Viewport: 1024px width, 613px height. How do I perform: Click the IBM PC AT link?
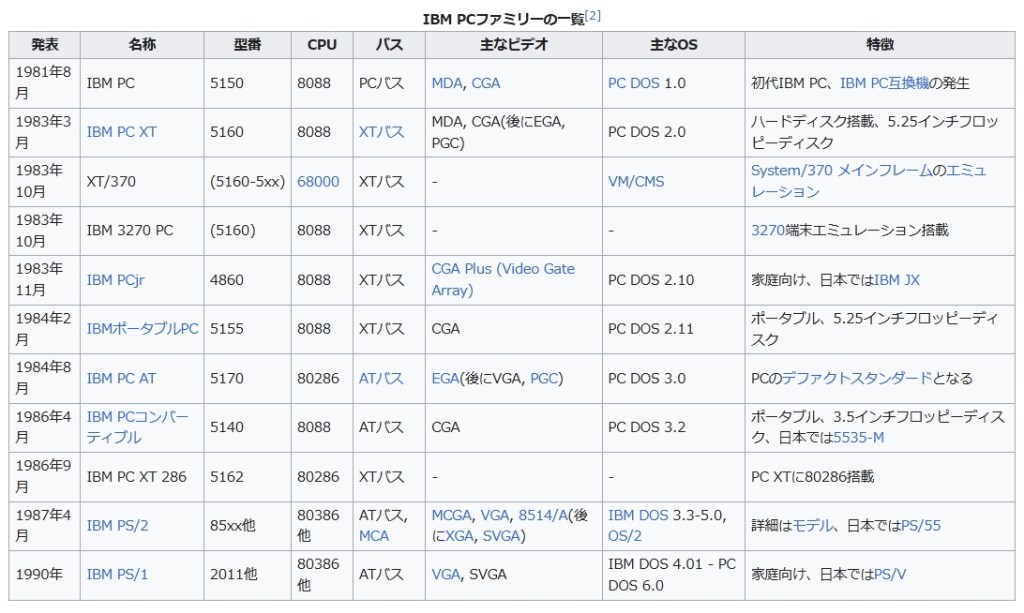click(x=121, y=378)
